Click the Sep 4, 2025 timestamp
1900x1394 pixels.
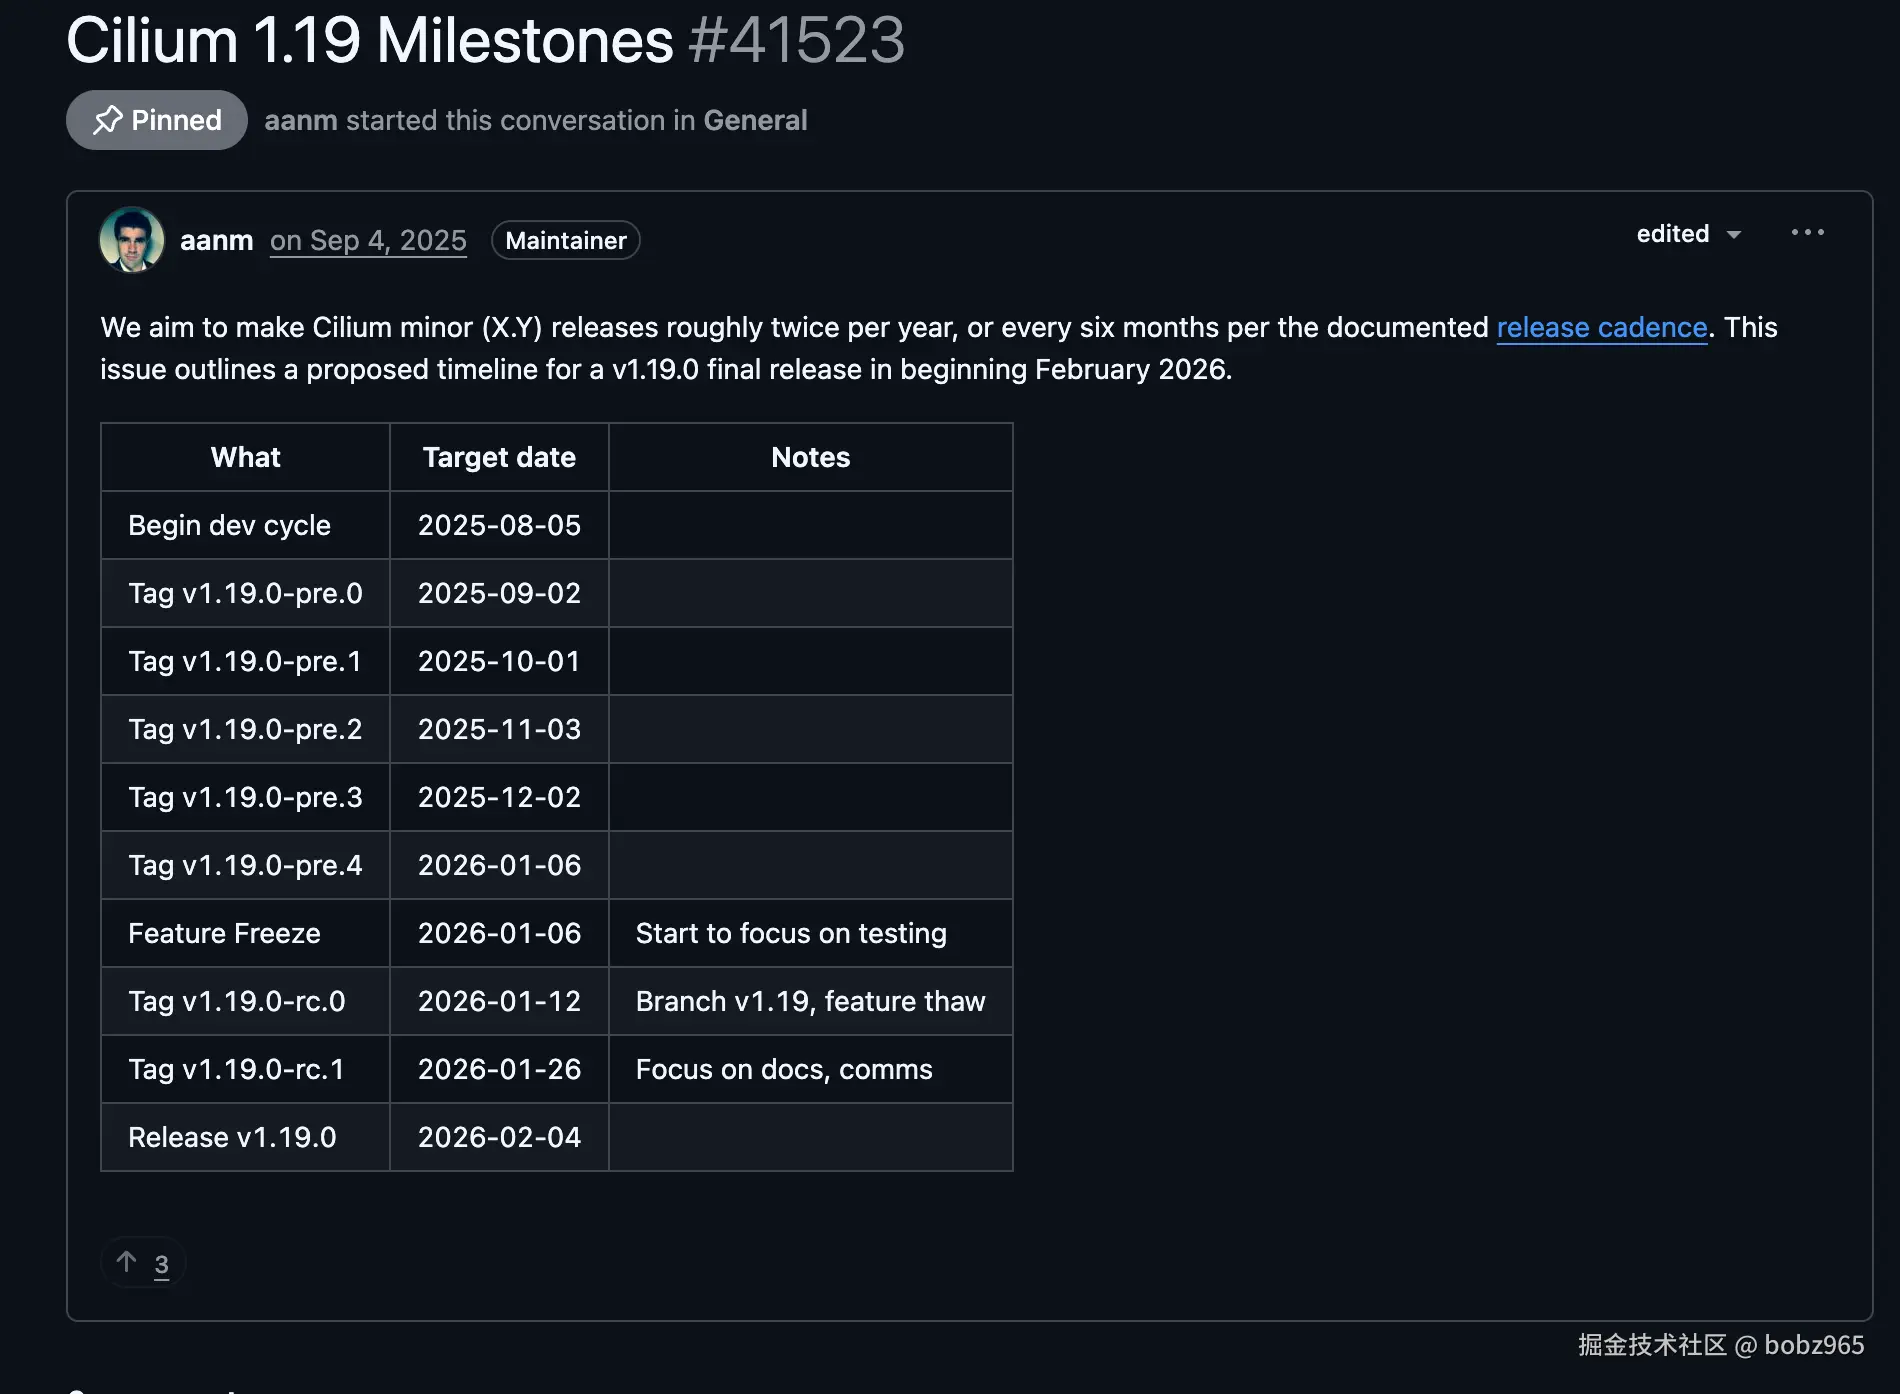pos(368,241)
